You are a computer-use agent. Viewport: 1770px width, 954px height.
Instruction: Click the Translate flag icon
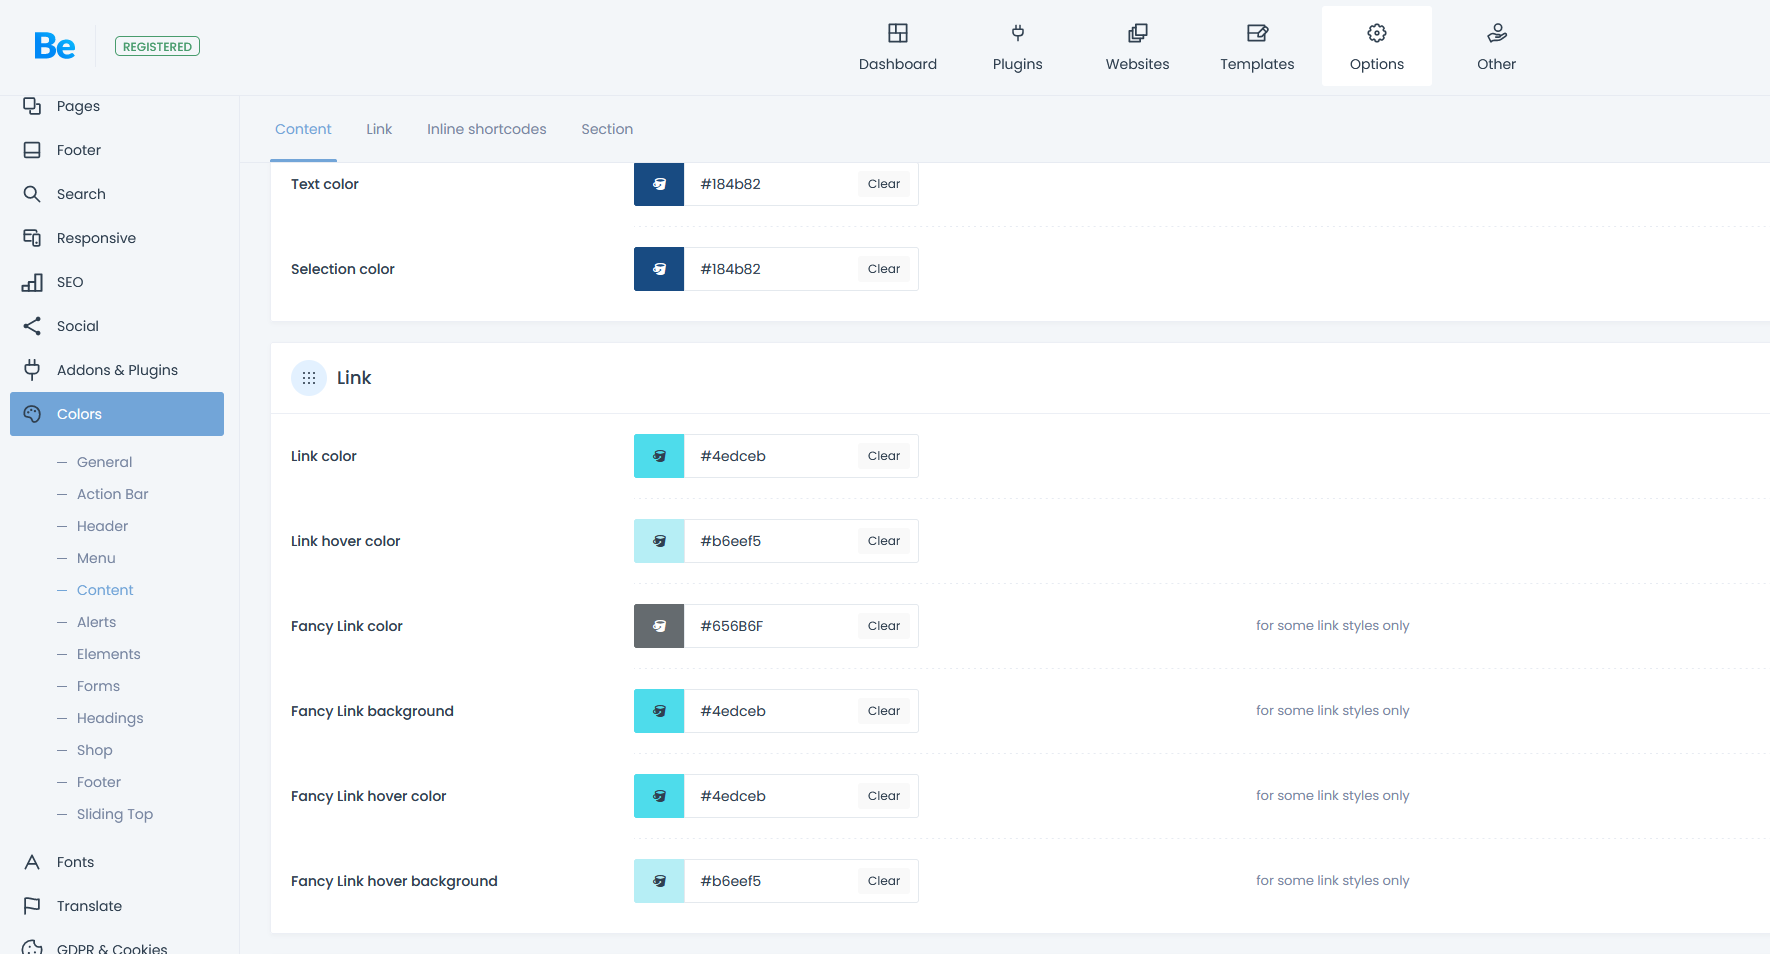[32, 906]
